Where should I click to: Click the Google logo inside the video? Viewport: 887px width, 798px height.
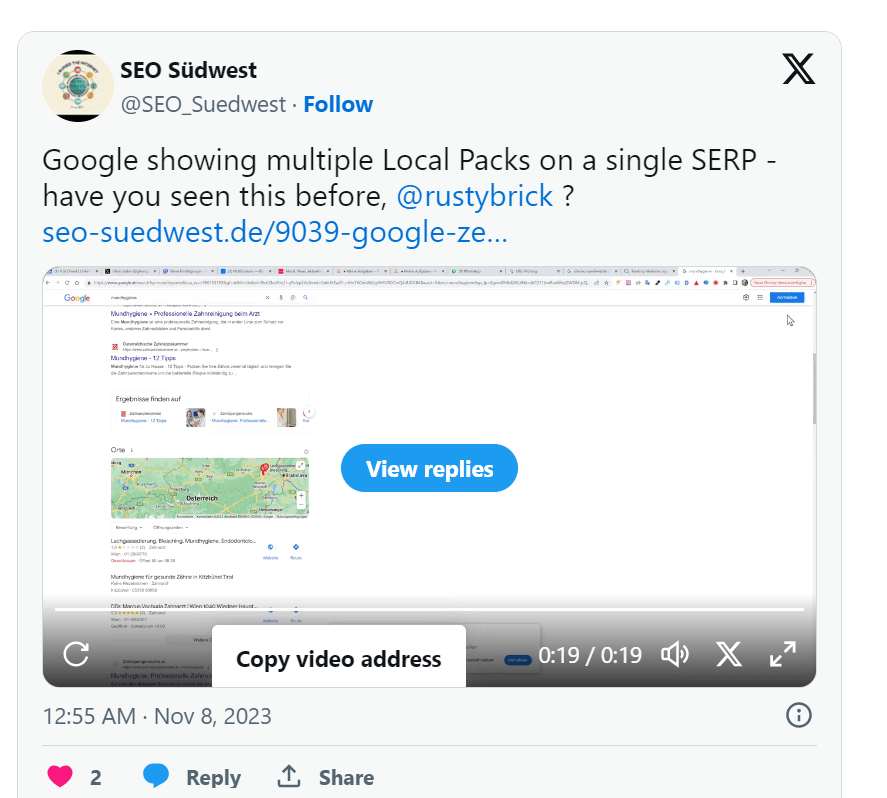click(x=77, y=298)
